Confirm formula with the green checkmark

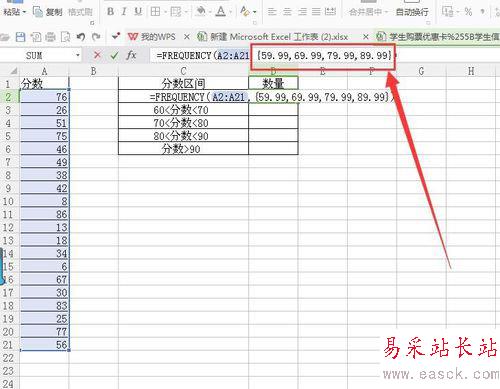click(x=114, y=55)
